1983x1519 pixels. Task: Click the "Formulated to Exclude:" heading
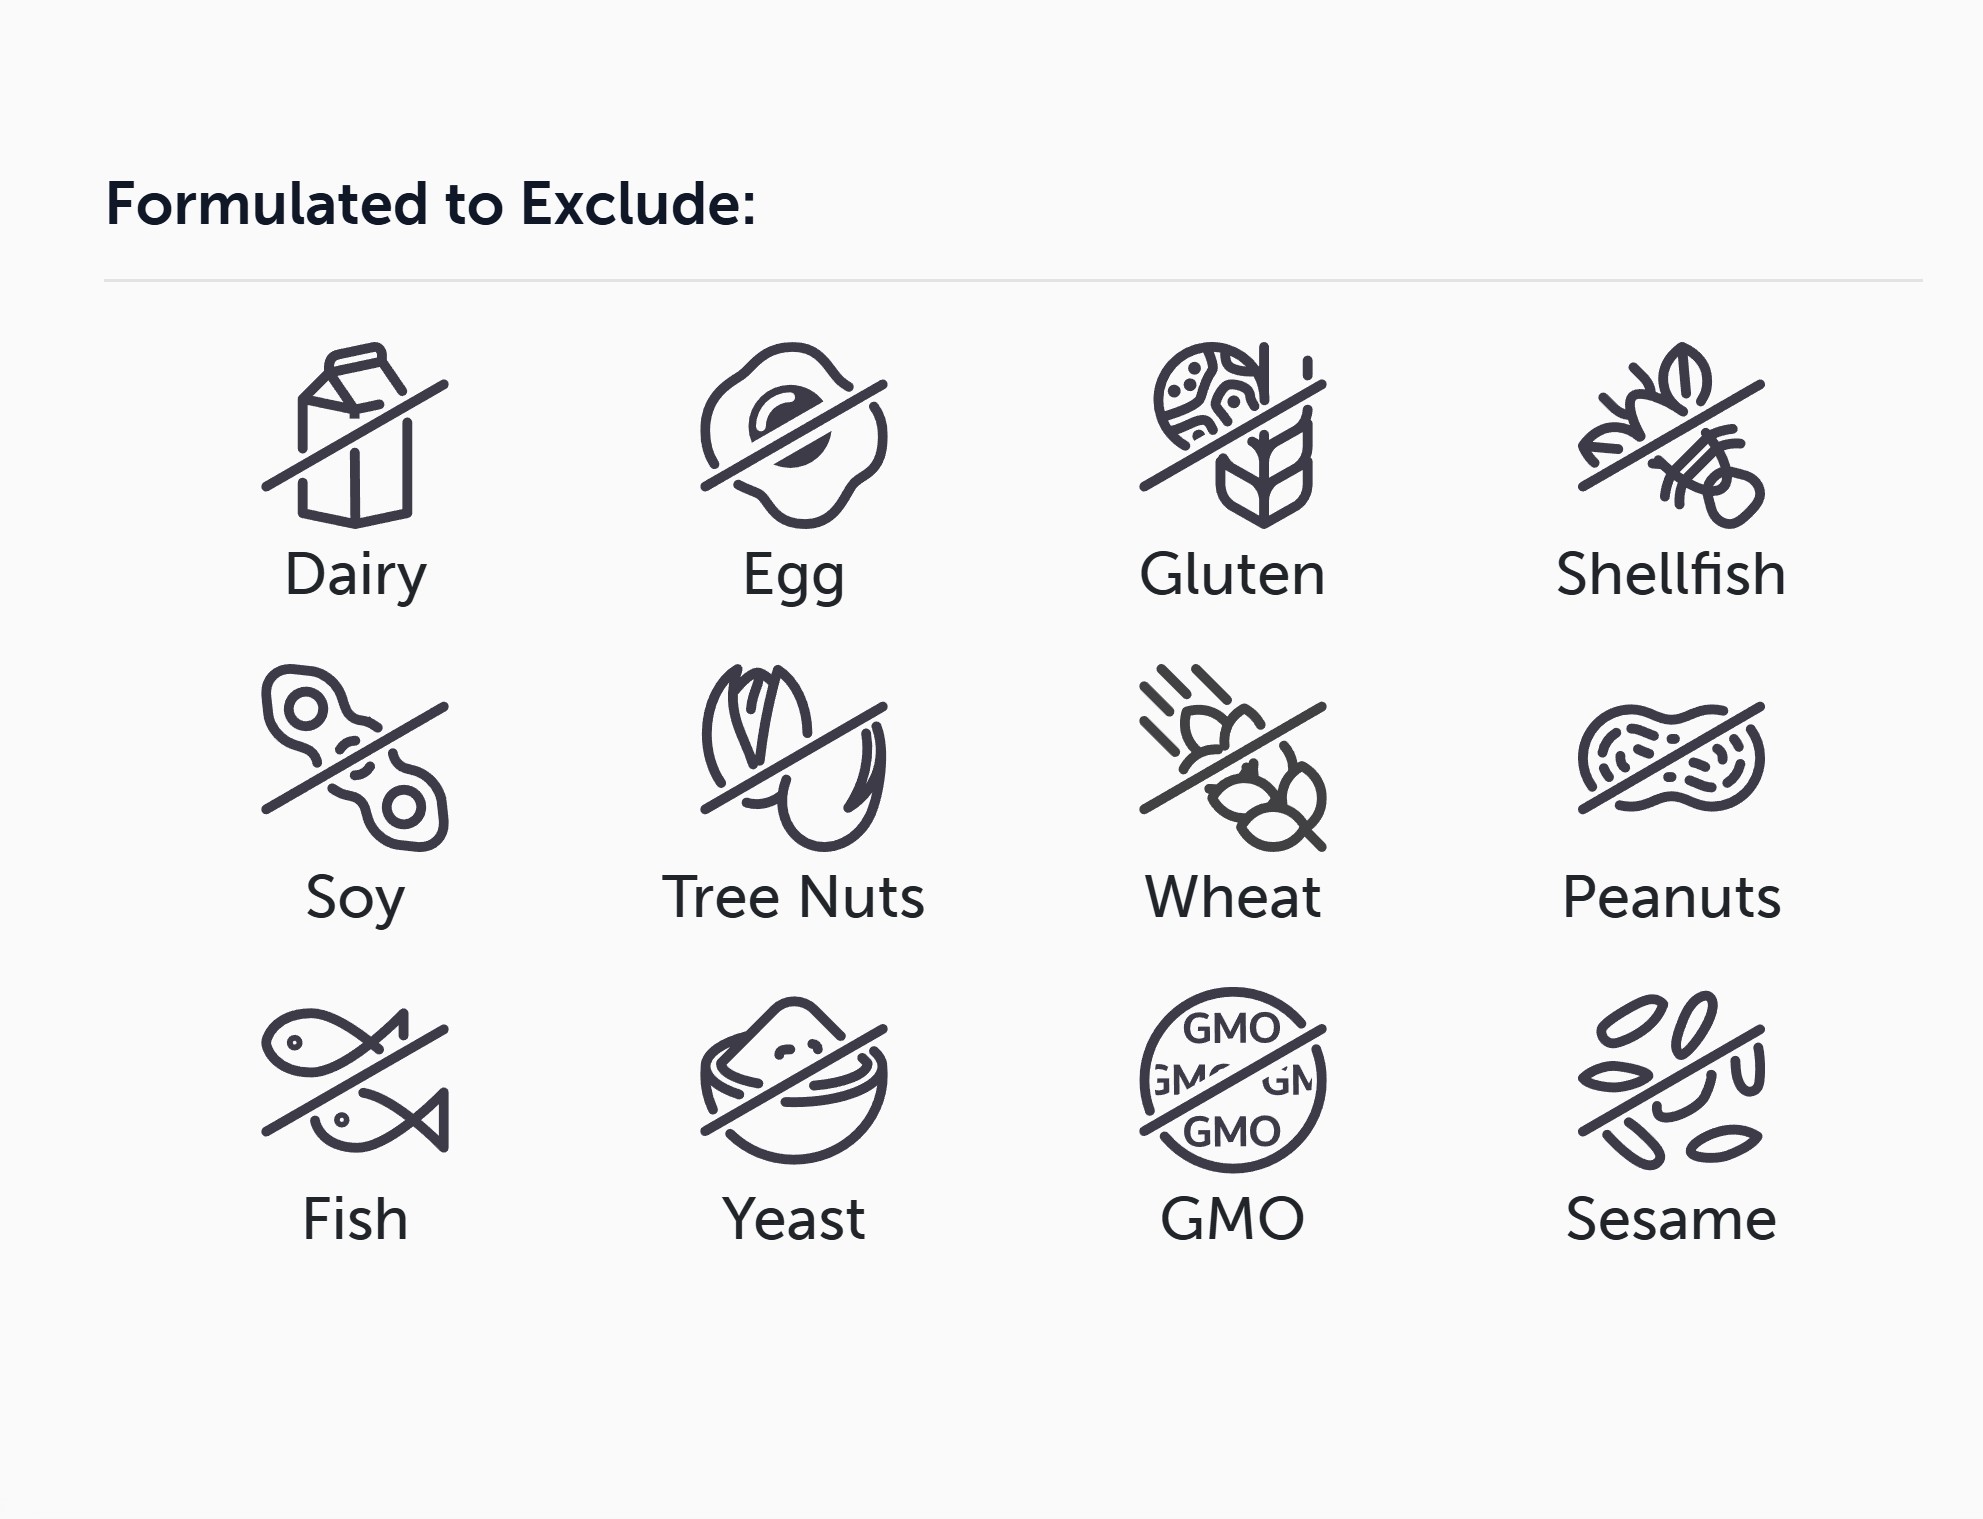(430, 204)
